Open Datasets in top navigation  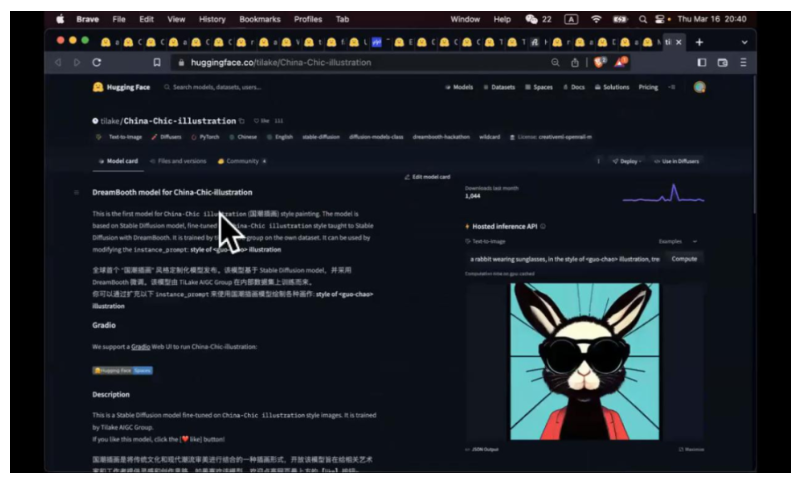coord(499,87)
